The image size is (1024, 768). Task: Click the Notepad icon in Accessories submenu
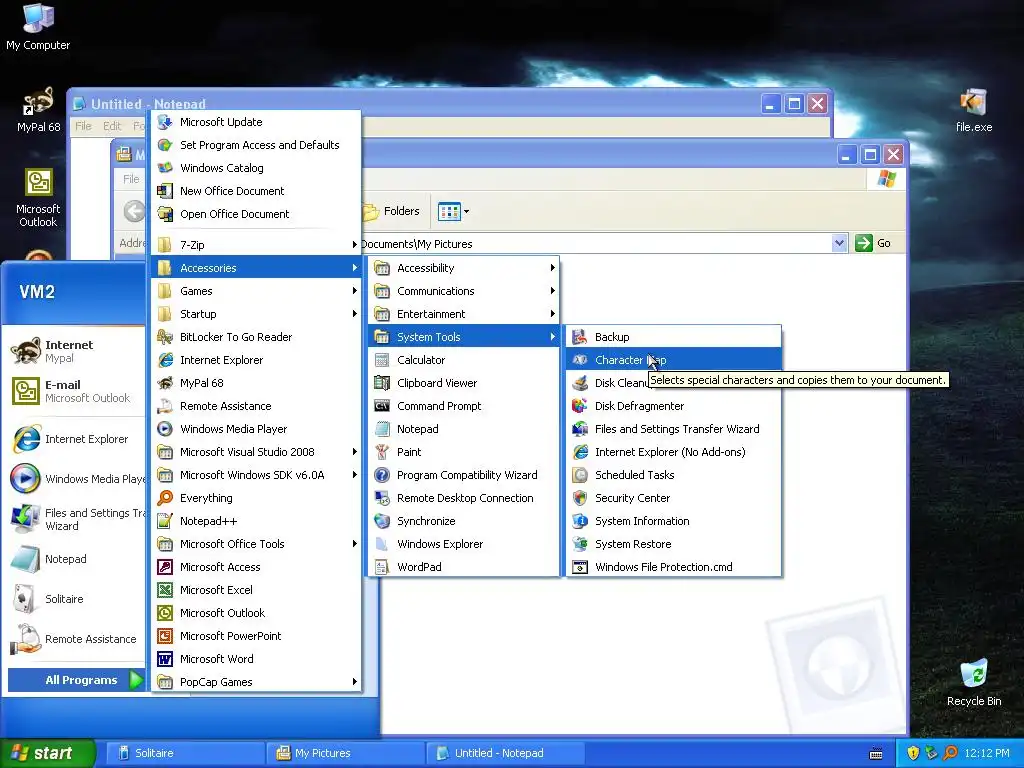coord(382,429)
